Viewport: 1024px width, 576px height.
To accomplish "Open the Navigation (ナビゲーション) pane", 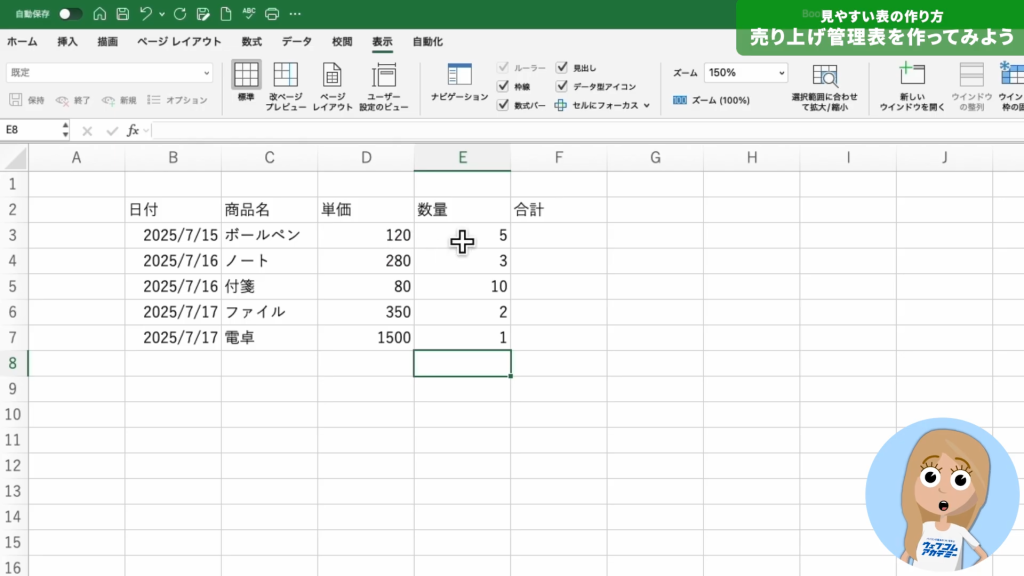I will click(x=459, y=82).
